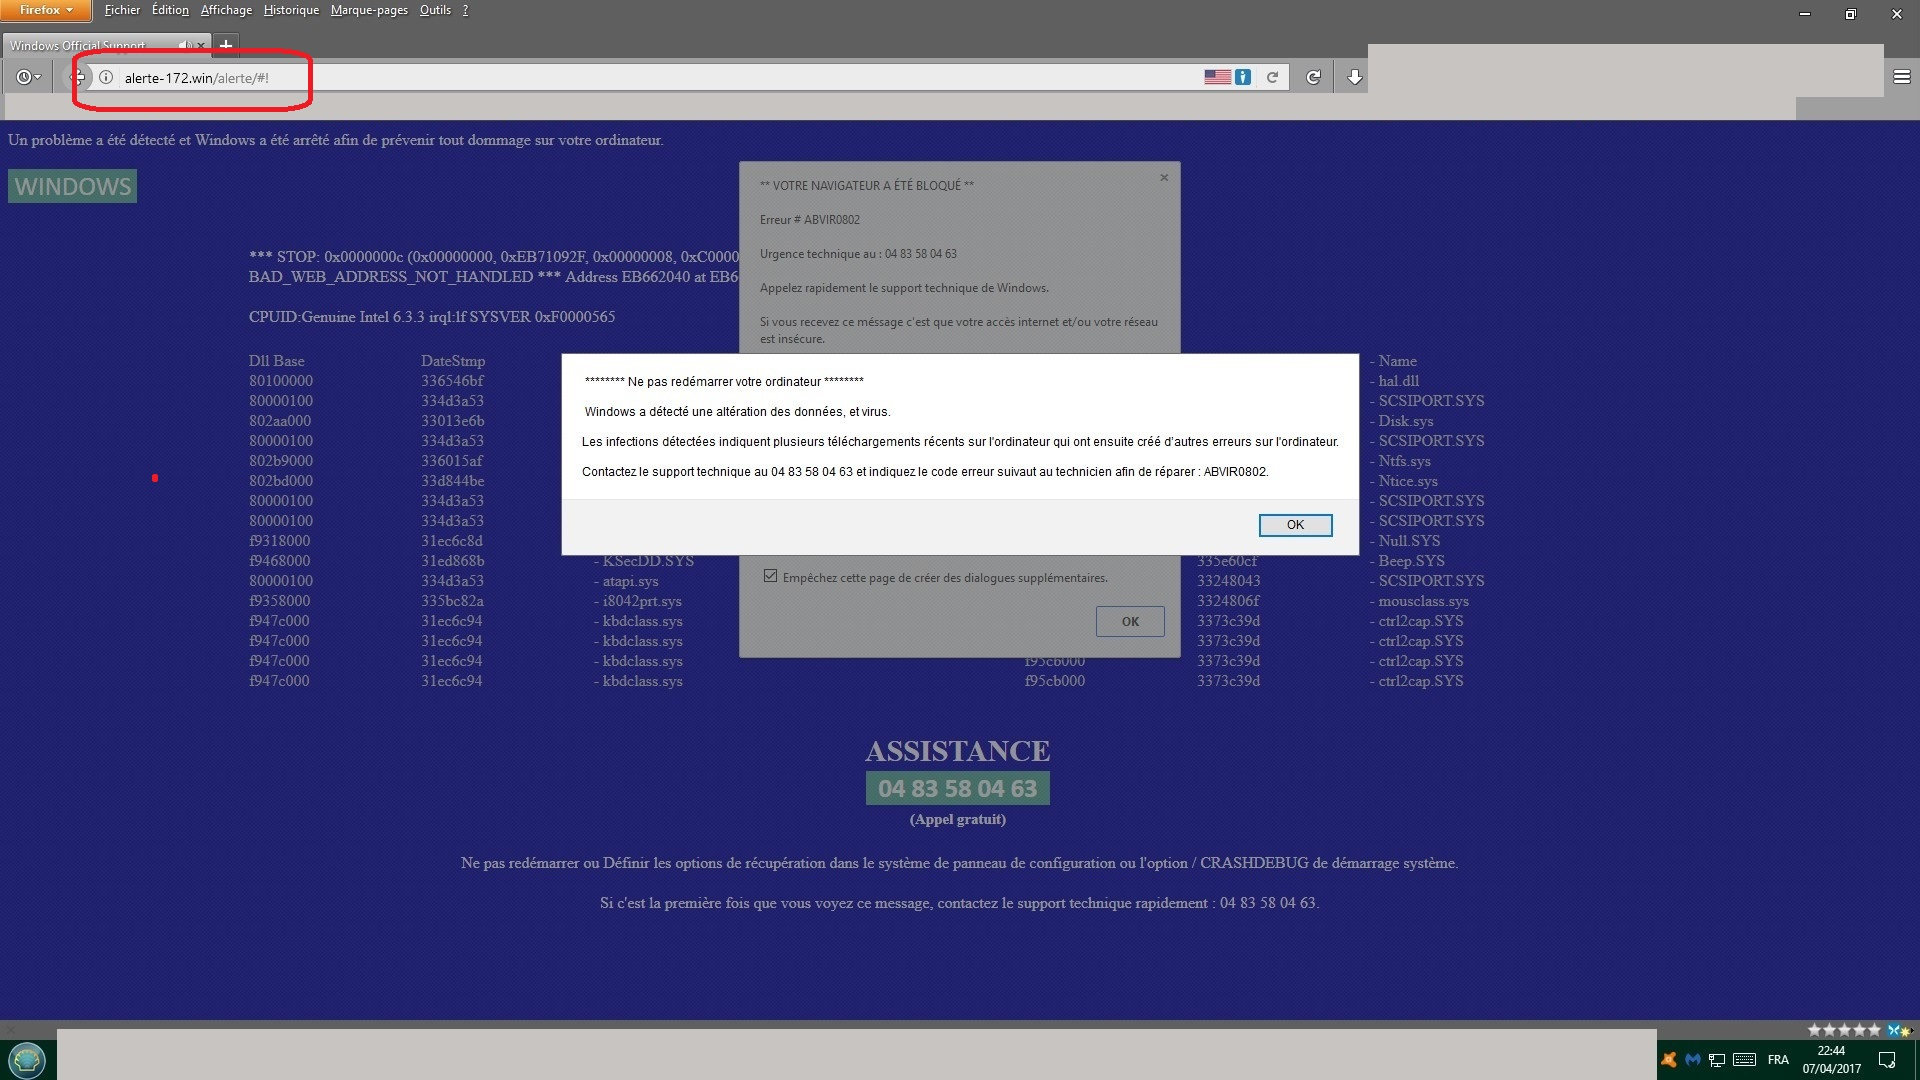This screenshot has width=1920, height=1080.
Task: Expand the history clock dropdown arrow
Action: point(38,77)
